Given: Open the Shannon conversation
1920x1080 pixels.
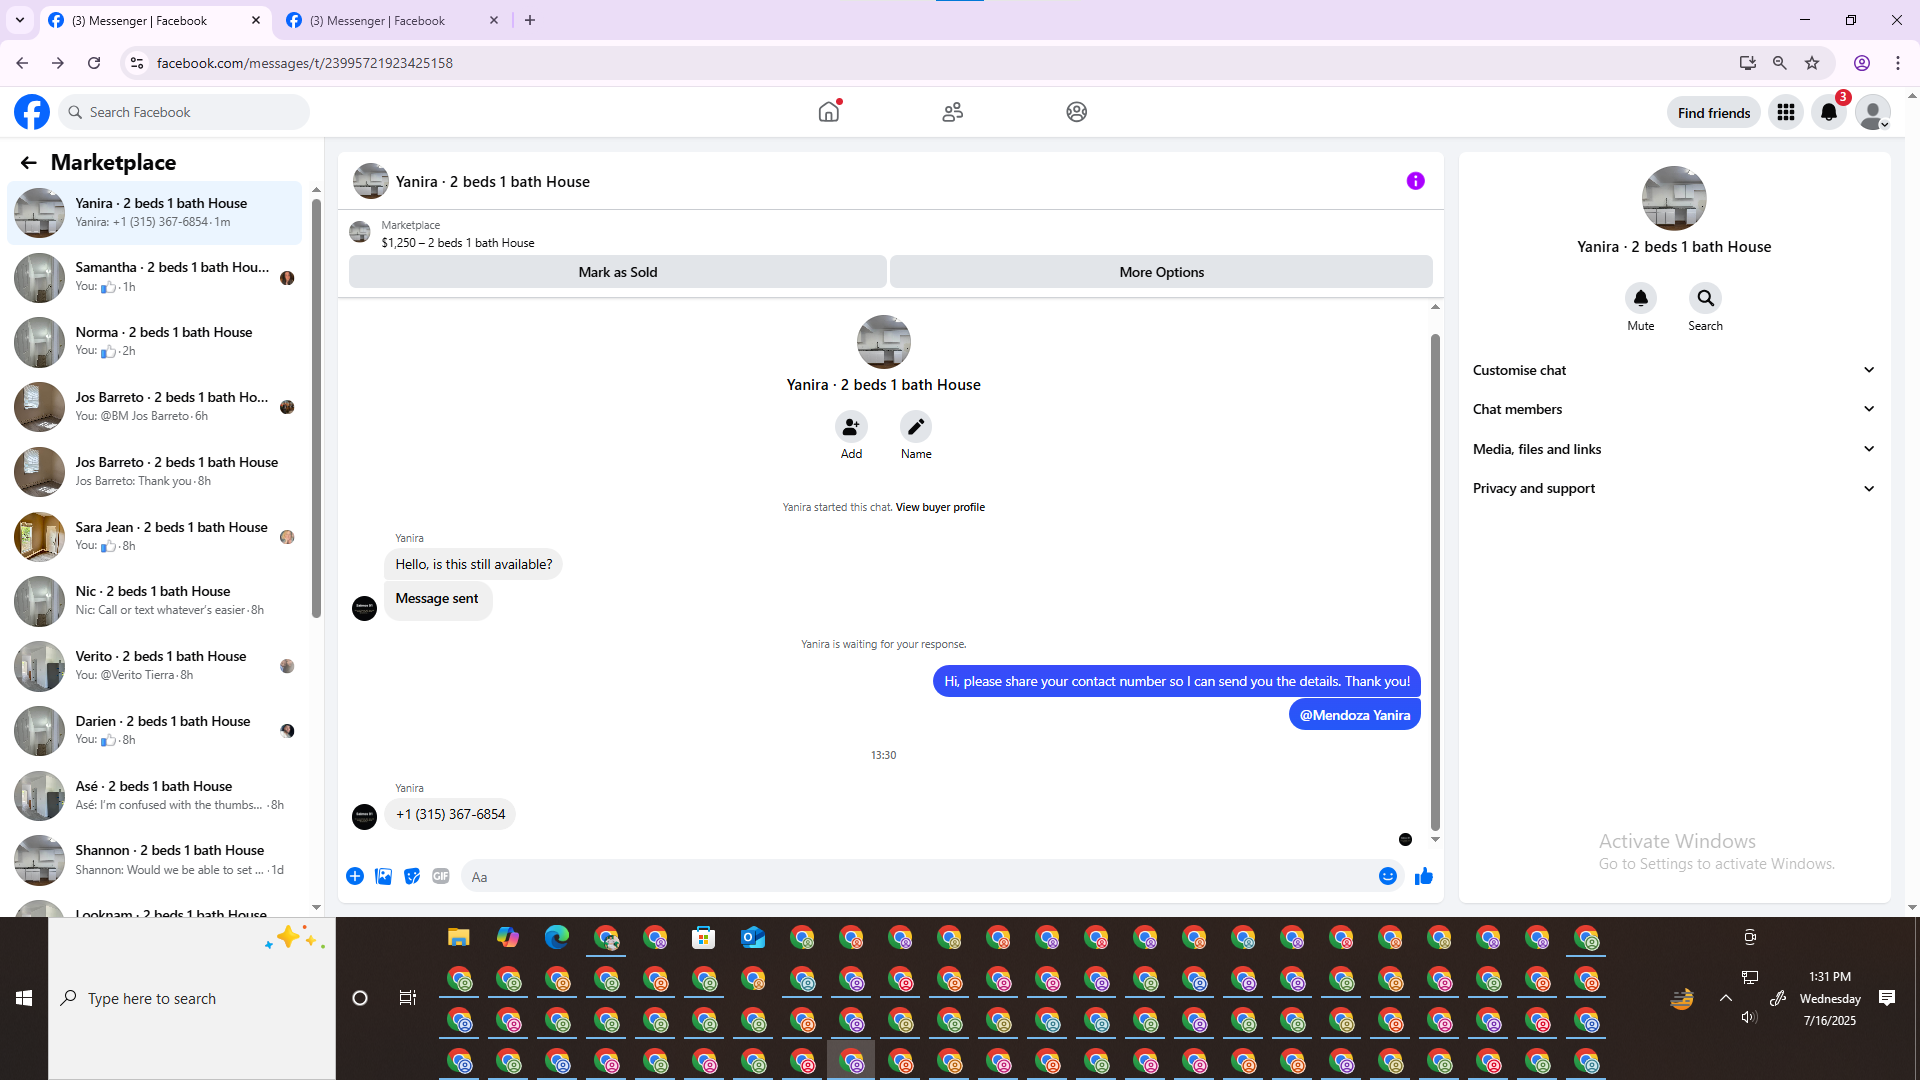Looking at the screenshot, I should point(155,860).
